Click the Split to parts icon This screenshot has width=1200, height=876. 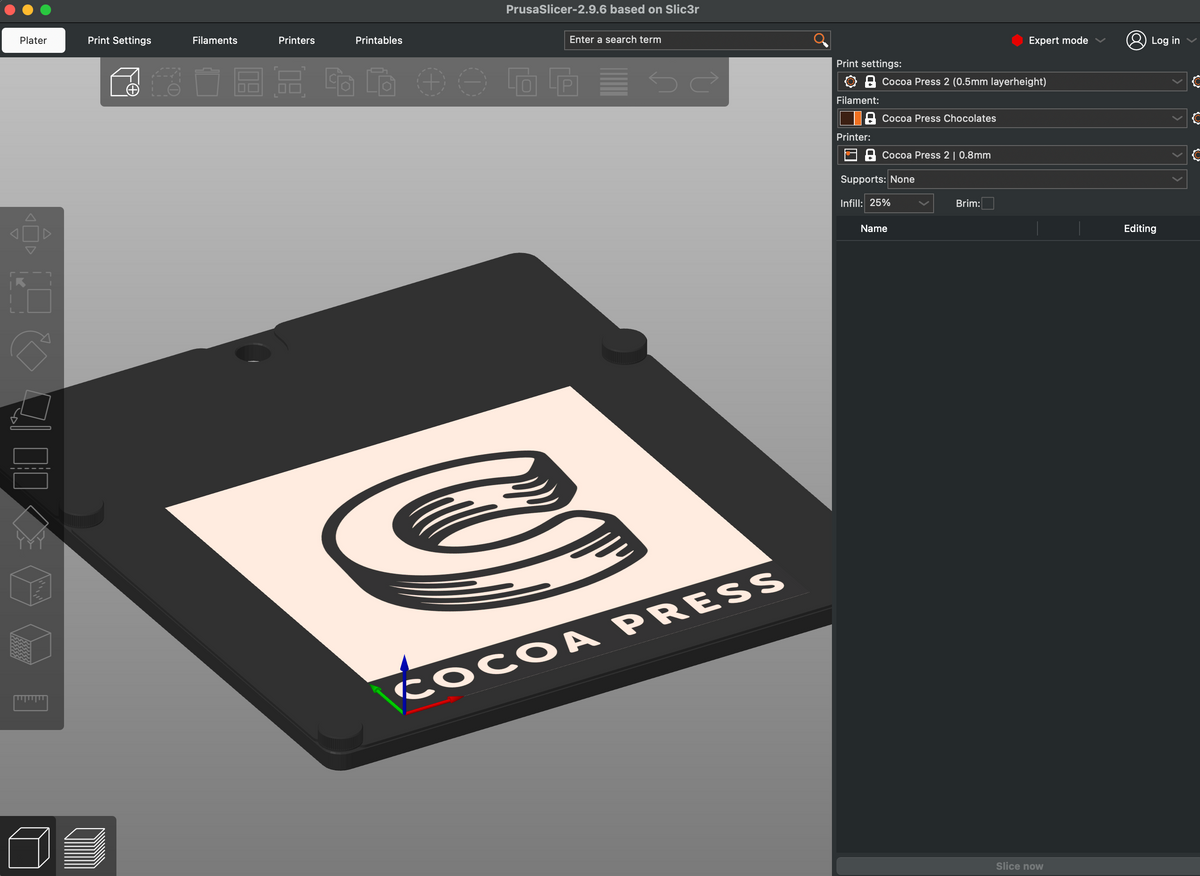[x=564, y=82]
